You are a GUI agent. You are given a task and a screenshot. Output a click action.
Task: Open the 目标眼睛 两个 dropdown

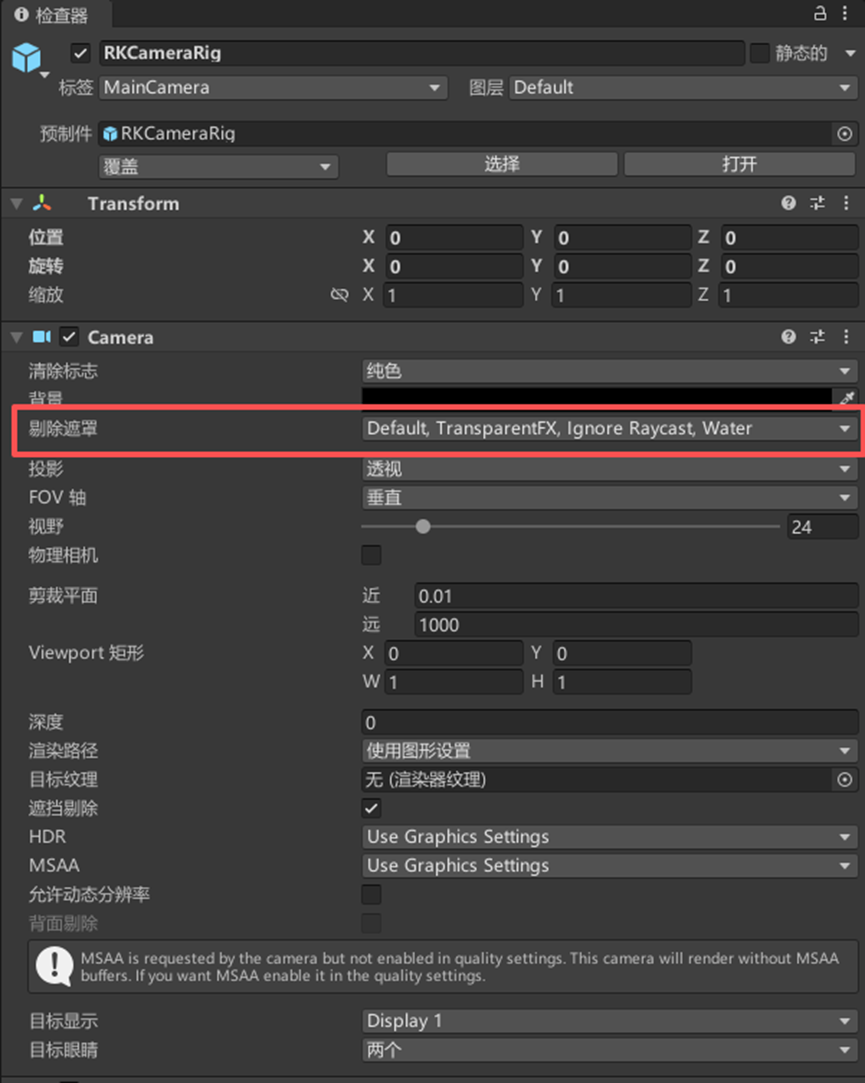click(x=609, y=1050)
